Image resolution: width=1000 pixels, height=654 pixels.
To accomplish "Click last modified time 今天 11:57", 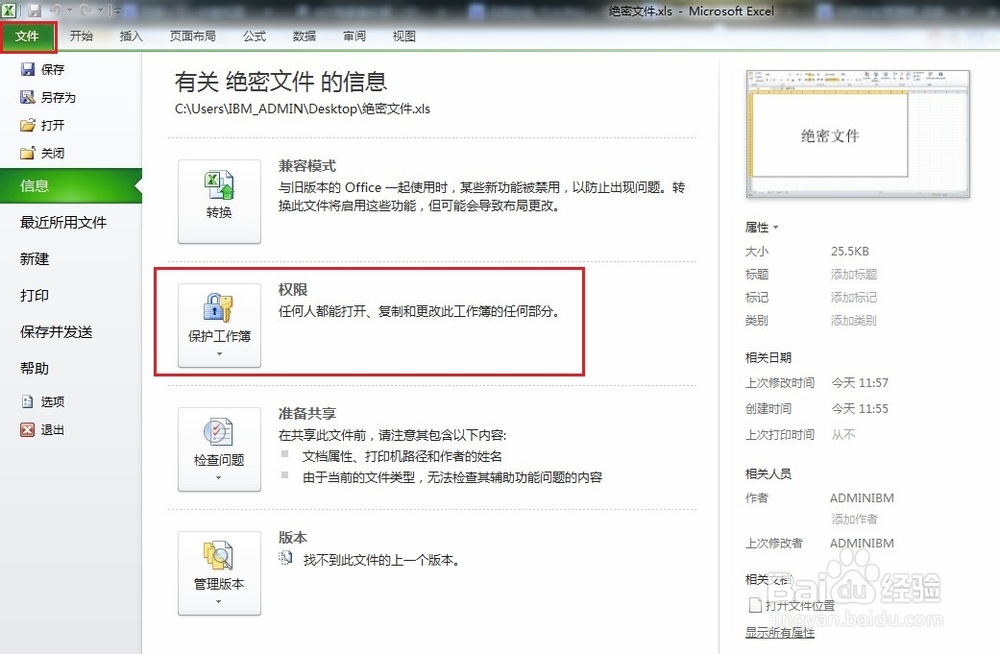I will click(860, 383).
